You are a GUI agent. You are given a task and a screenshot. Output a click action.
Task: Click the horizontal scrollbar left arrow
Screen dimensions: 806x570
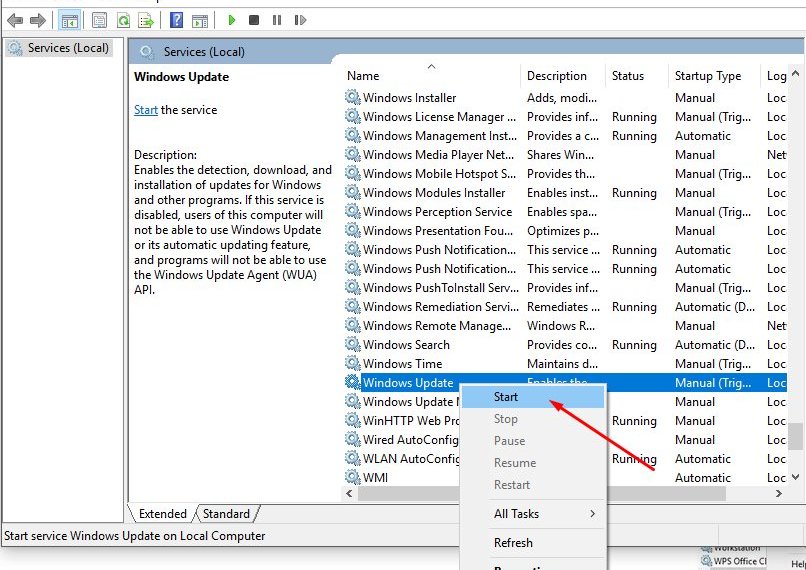(349, 493)
